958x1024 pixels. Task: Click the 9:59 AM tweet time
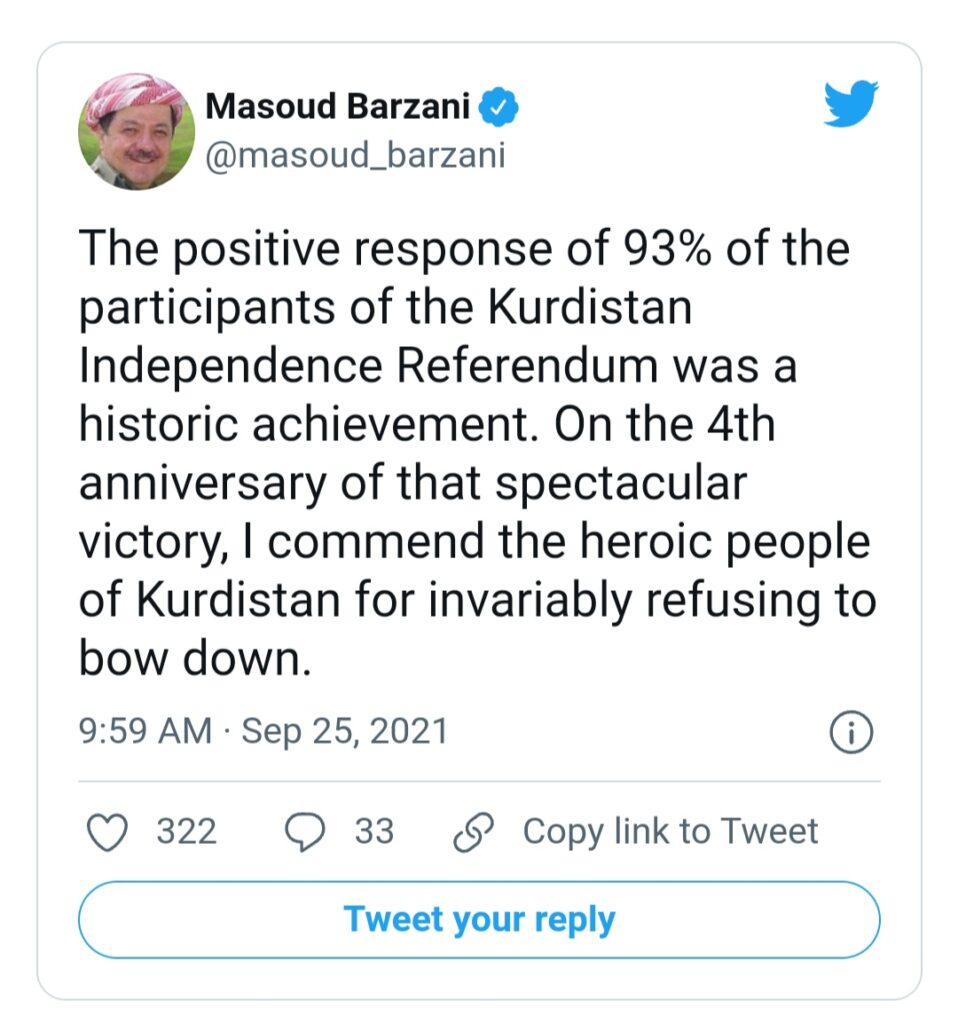[x=145, y=732]
